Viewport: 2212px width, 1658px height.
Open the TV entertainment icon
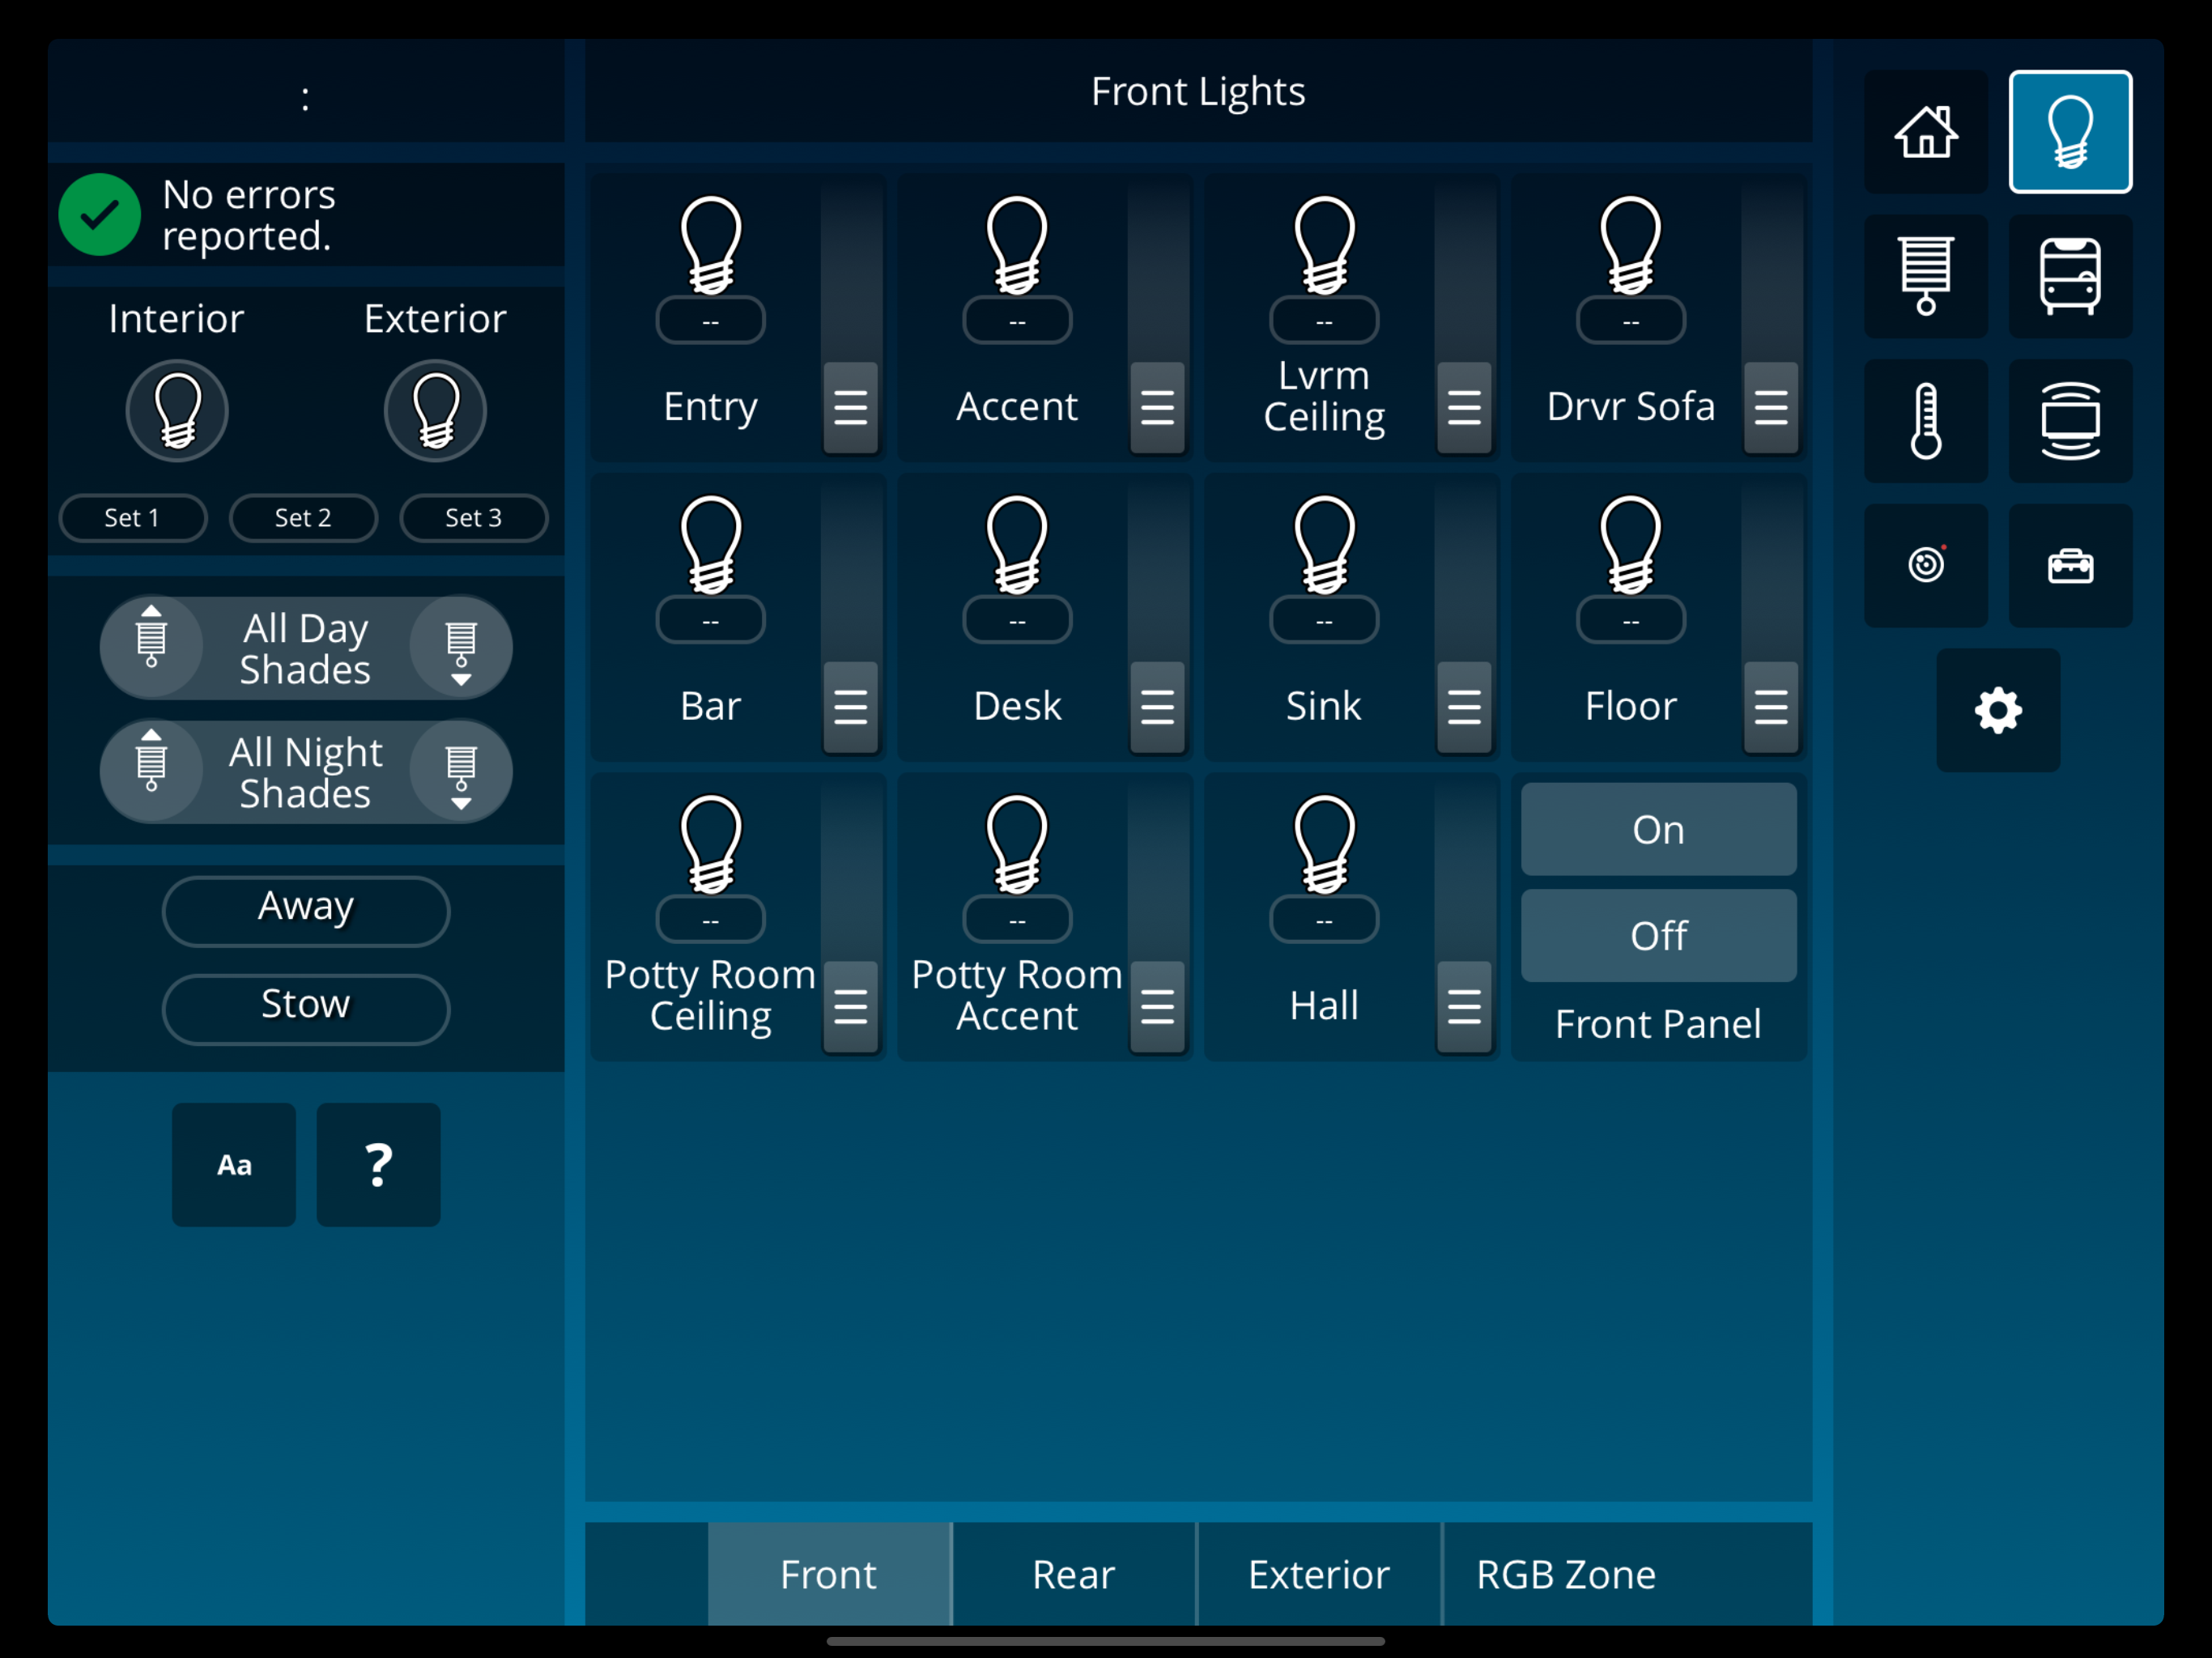pos(2070,421)
